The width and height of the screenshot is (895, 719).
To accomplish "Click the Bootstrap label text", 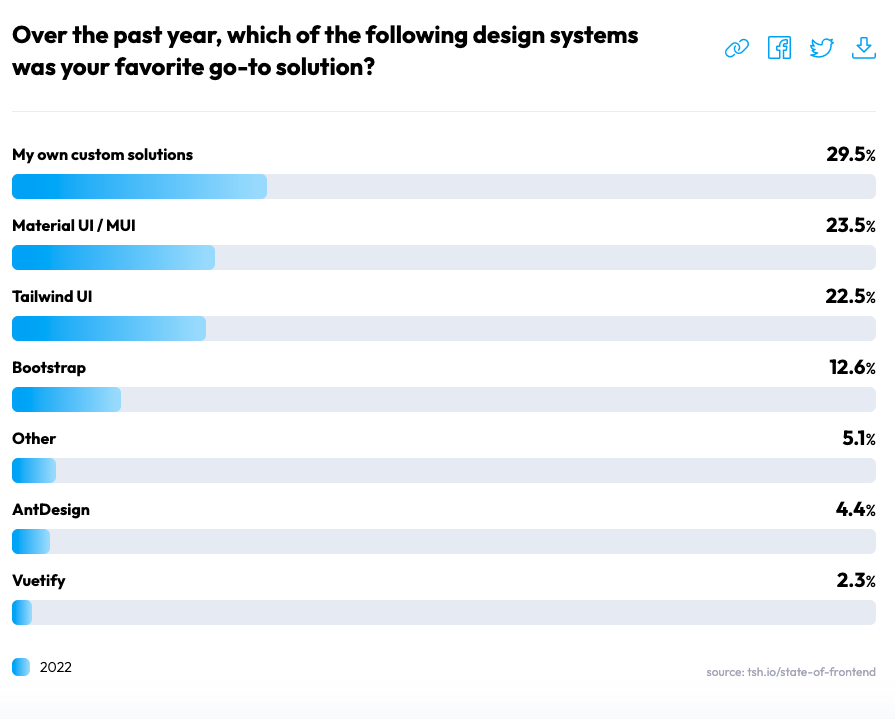I will [x=49, y=367].
